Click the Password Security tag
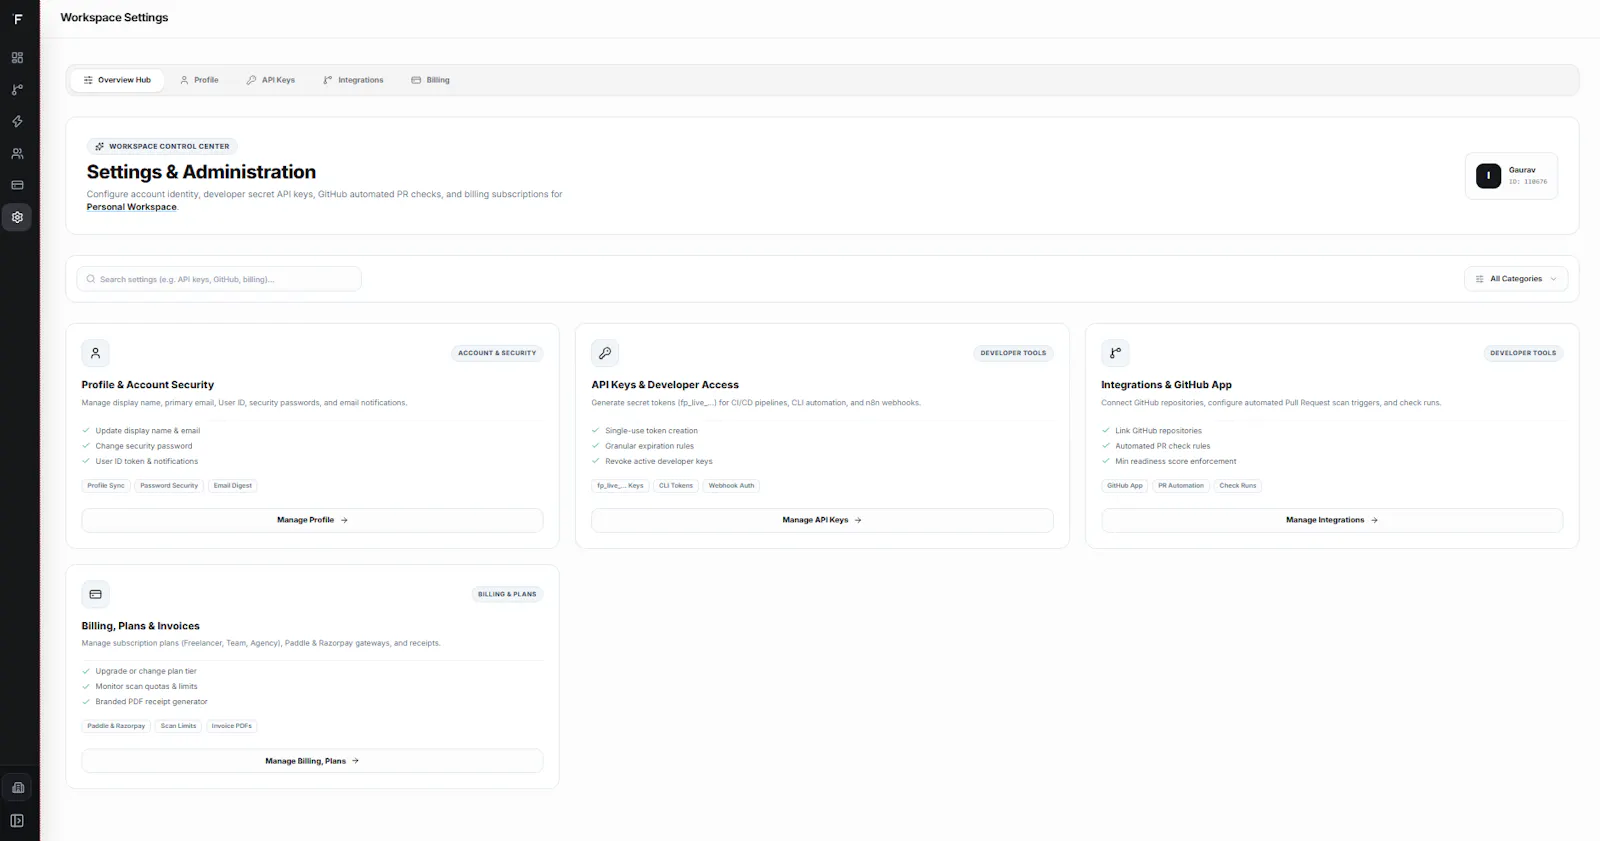This screenshot has width=1600, height=841. click(x=169, y=486)
